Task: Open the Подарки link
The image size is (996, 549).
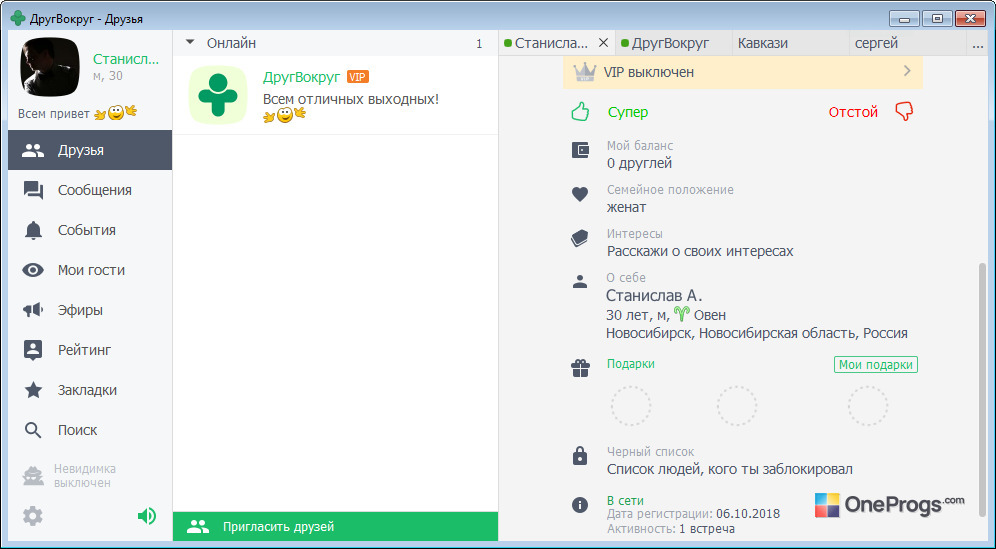Action: 630,364
